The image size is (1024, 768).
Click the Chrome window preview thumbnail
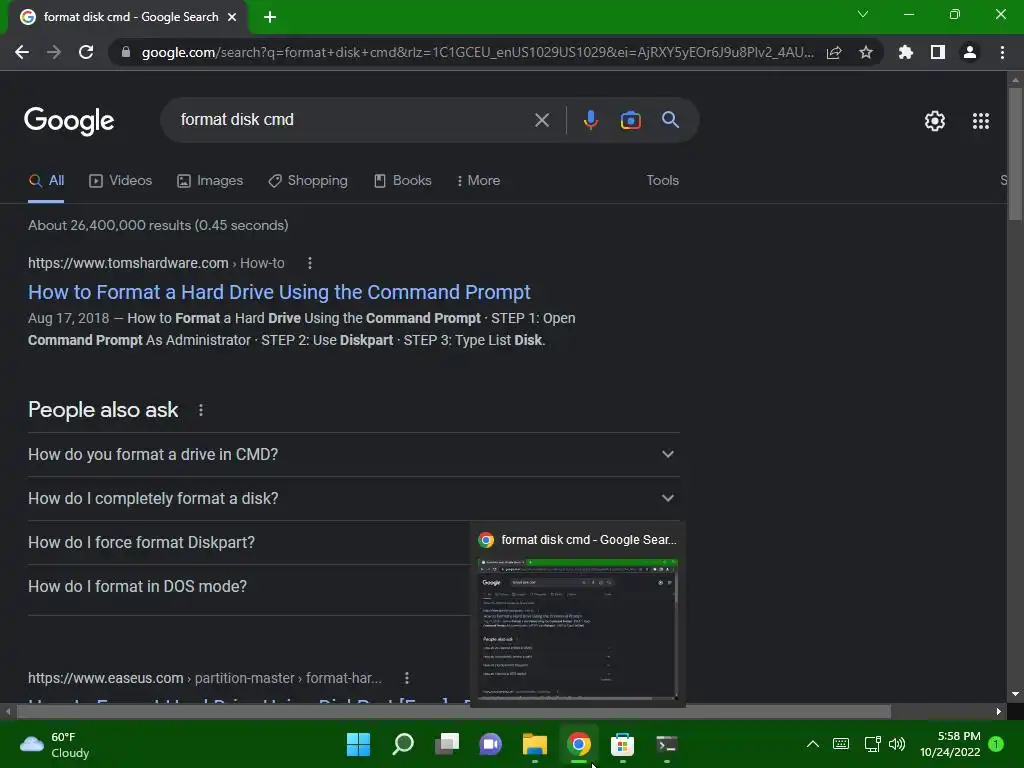tap(578, 629)
